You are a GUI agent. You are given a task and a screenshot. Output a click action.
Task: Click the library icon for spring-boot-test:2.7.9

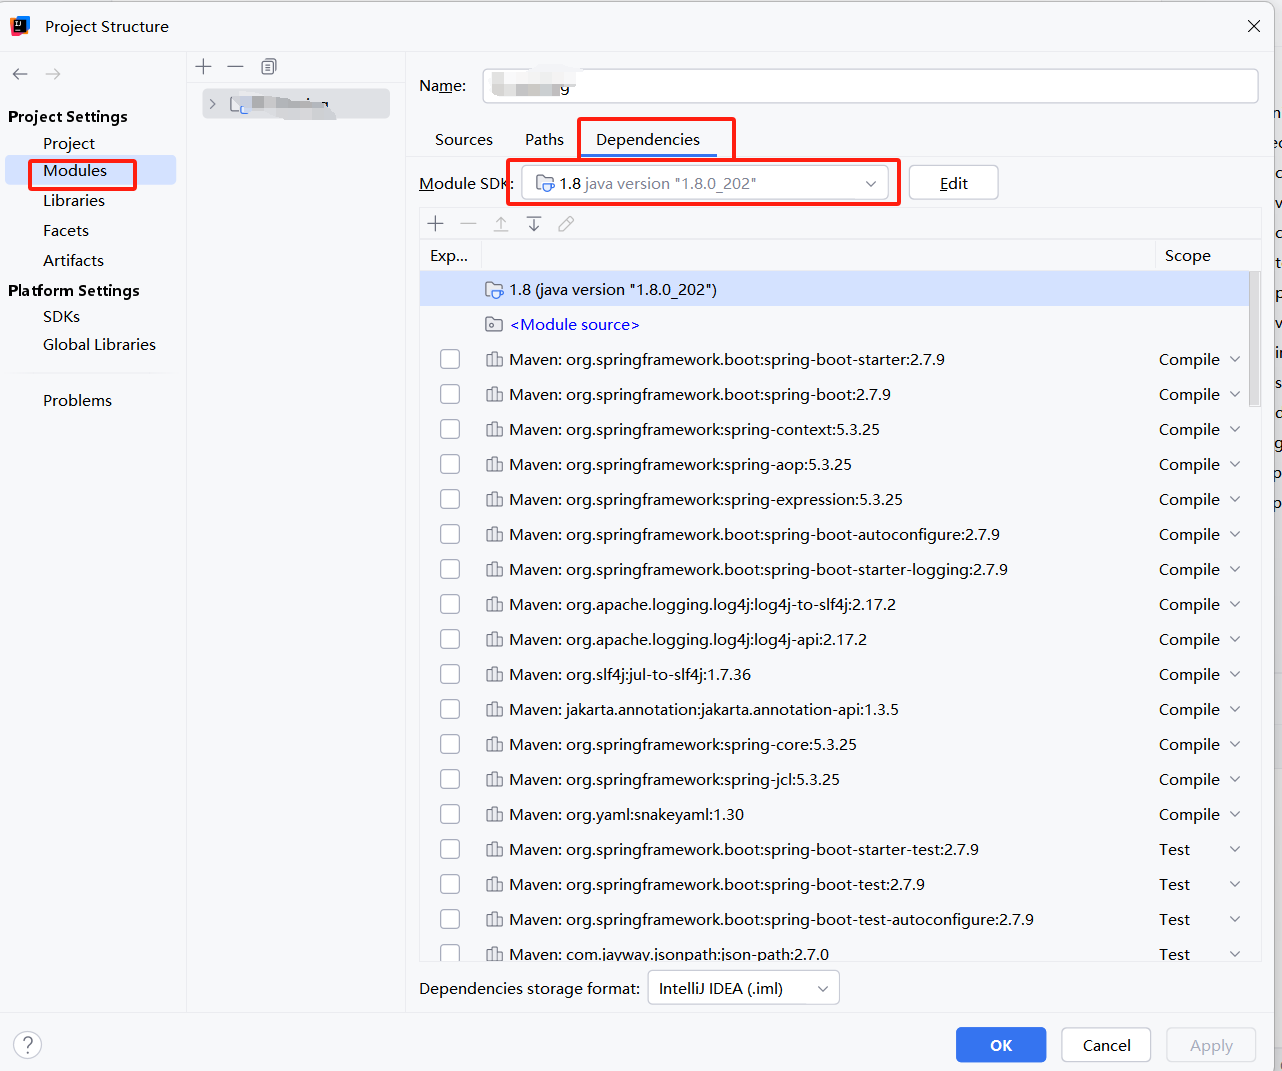coord(494,884)
